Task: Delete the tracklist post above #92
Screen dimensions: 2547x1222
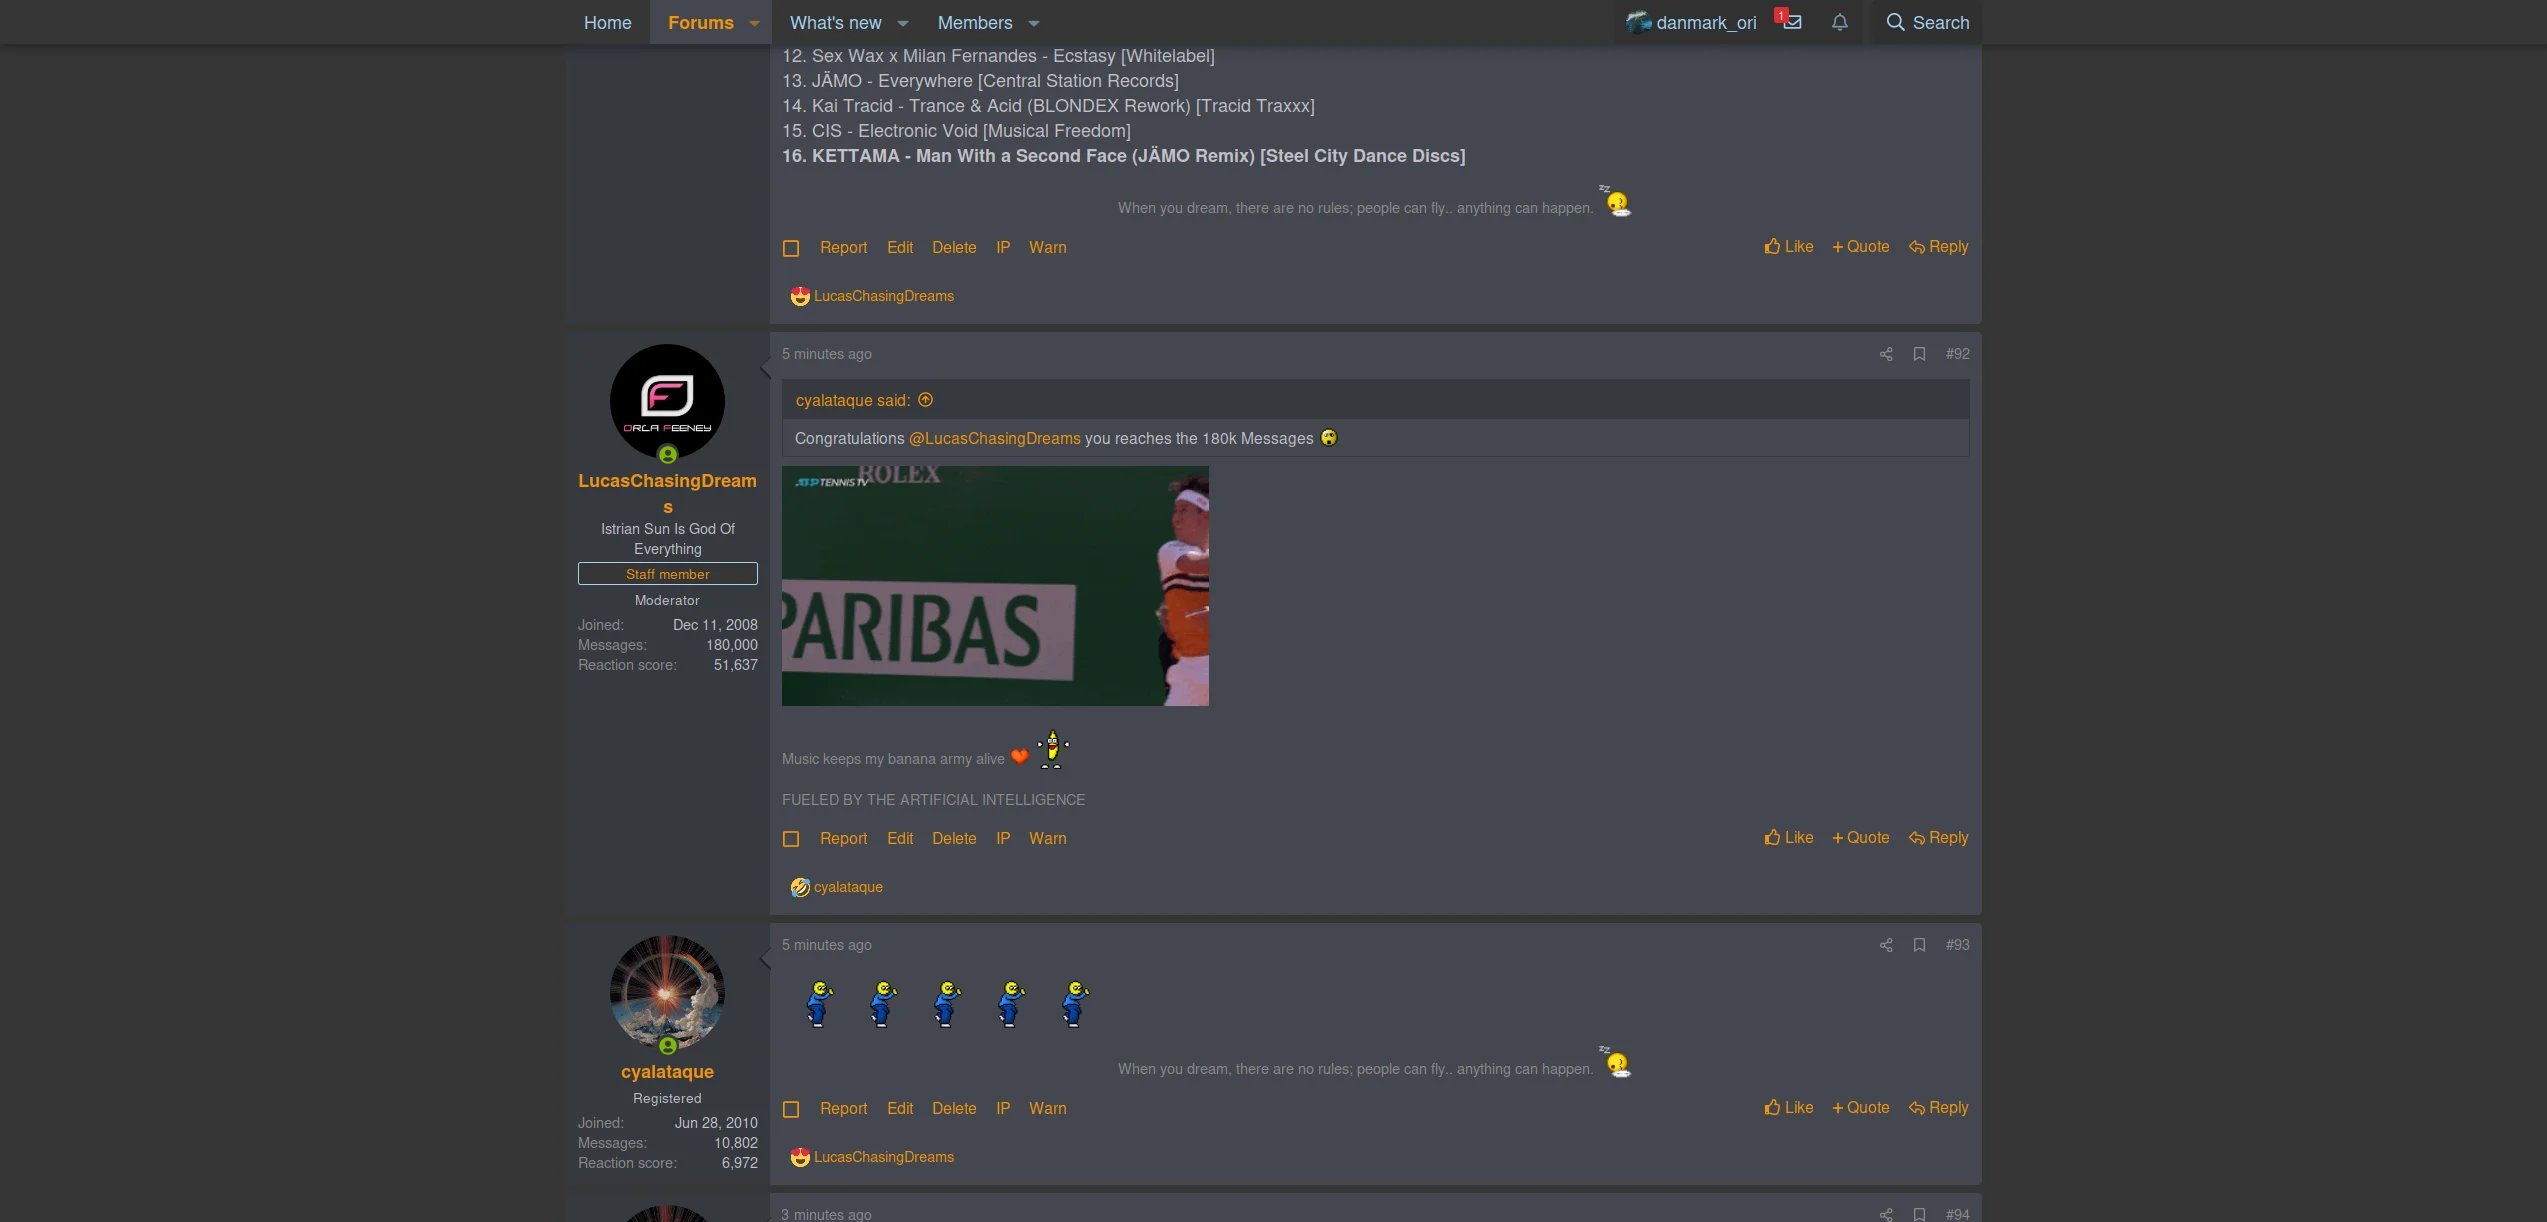Action: point(954,248)
